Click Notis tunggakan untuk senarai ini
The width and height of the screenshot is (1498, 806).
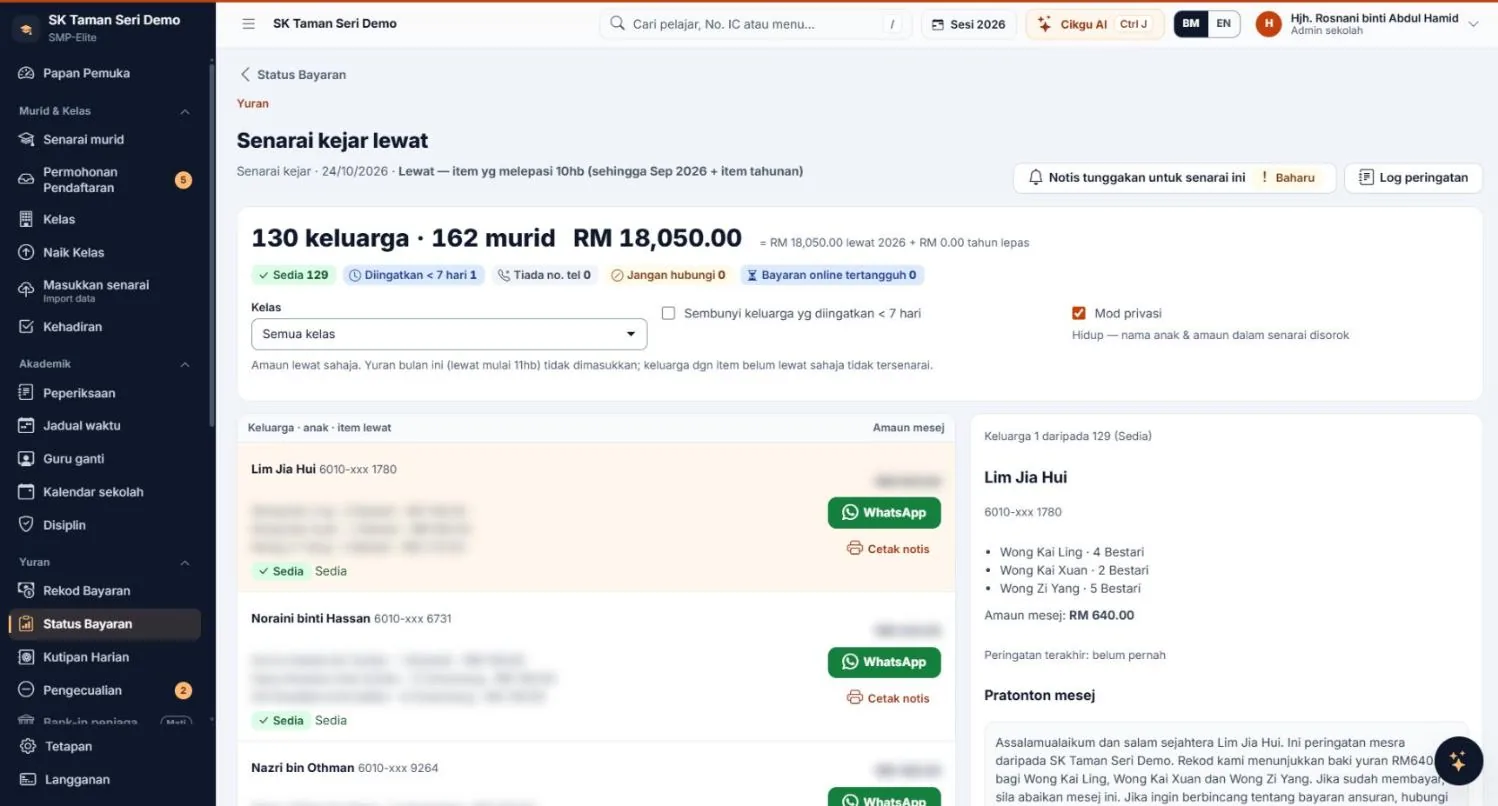click(1174, 178)
